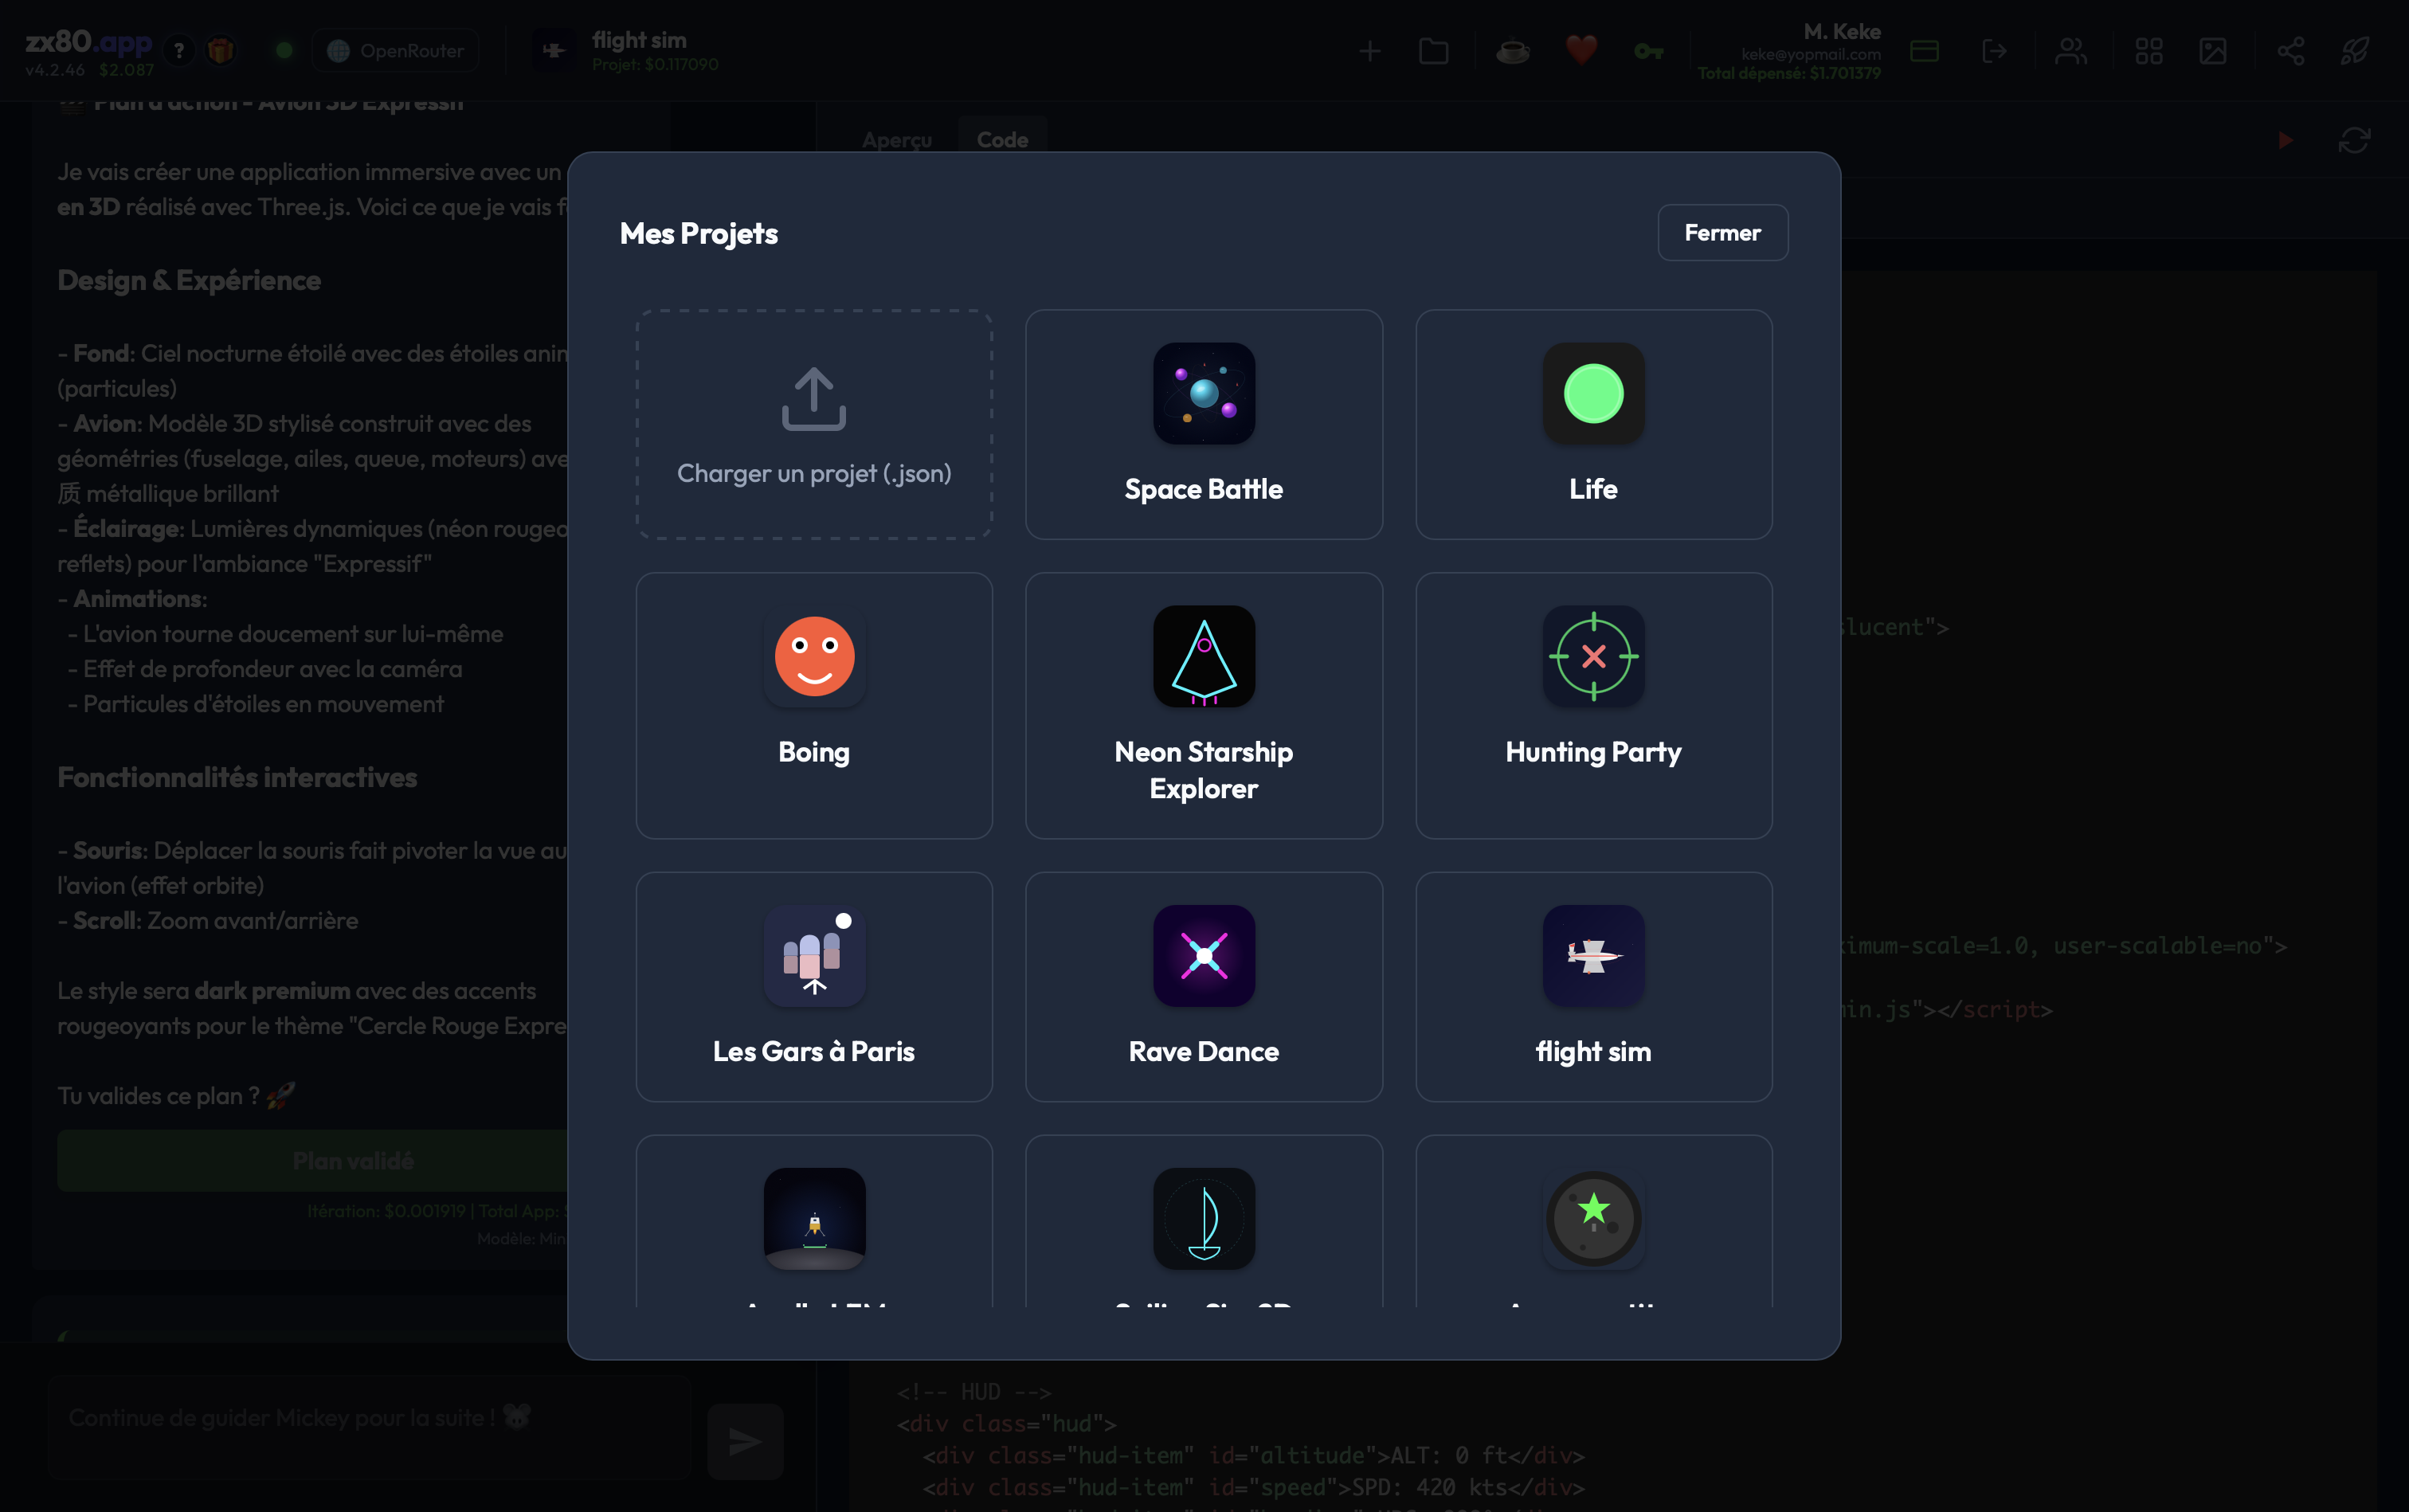Click the Charger un projet (.json) upload card
This screenshot has width=2409, height=1512.
coord(814,425)
